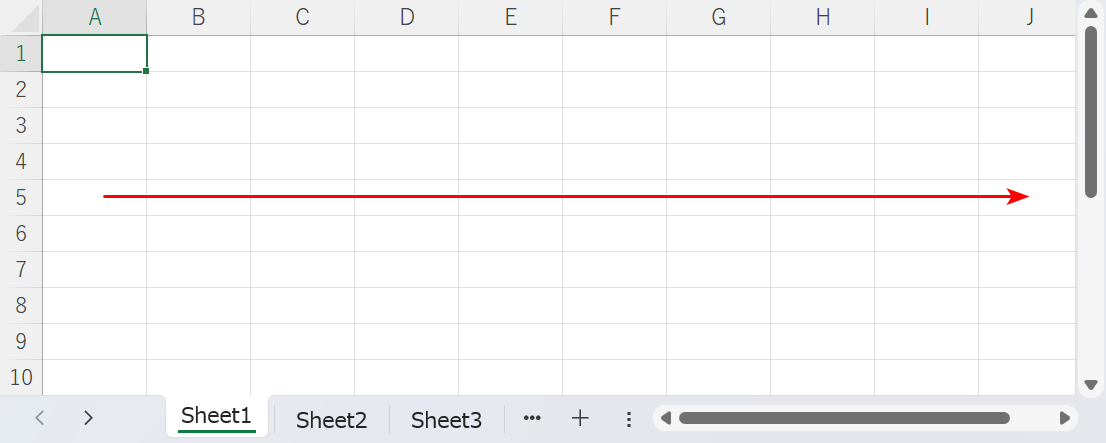This screenshot has height=443, width=1106.
Task: Click the vertical dots sheet bar handle
Action: [x=629, y=418]
